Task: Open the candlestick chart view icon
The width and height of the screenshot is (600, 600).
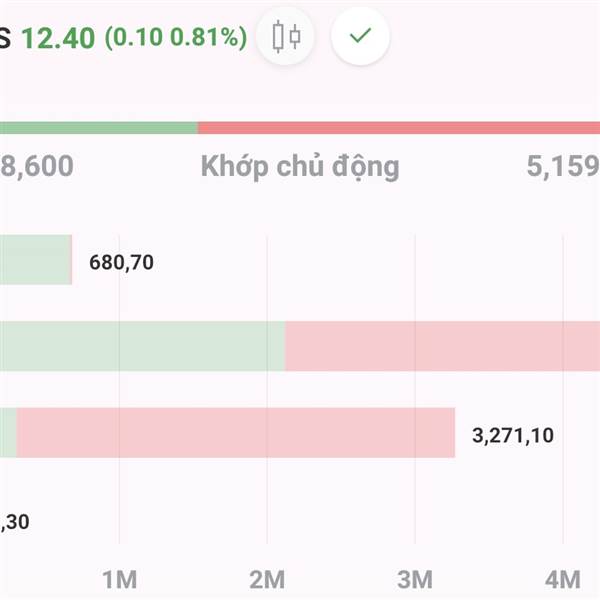Action: (285, 36)
